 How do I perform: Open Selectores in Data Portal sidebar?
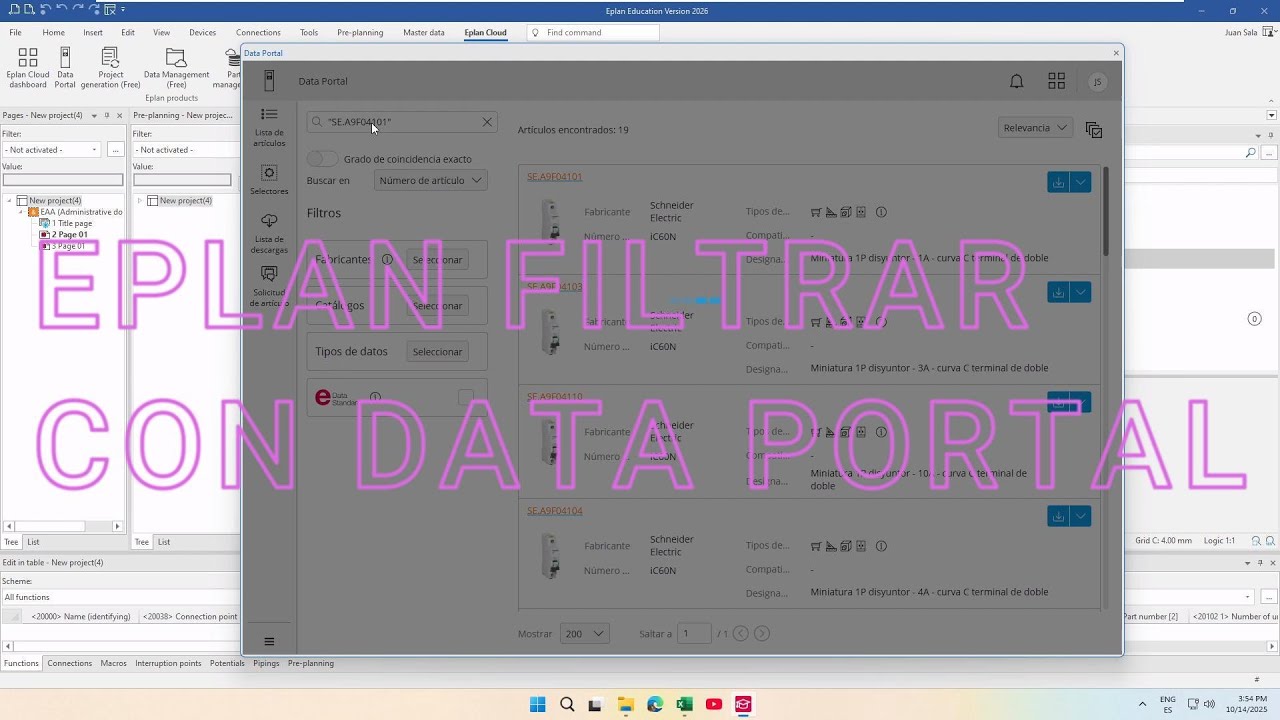[x=269, y=180]
